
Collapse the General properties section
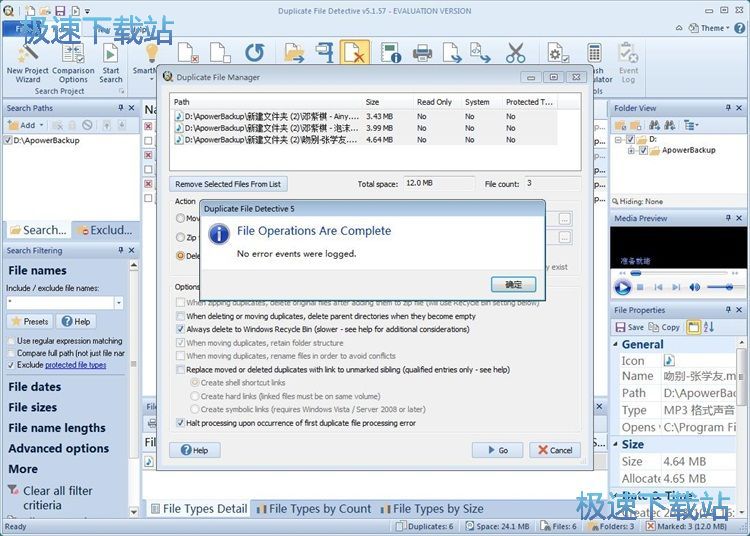click(616, 344)
